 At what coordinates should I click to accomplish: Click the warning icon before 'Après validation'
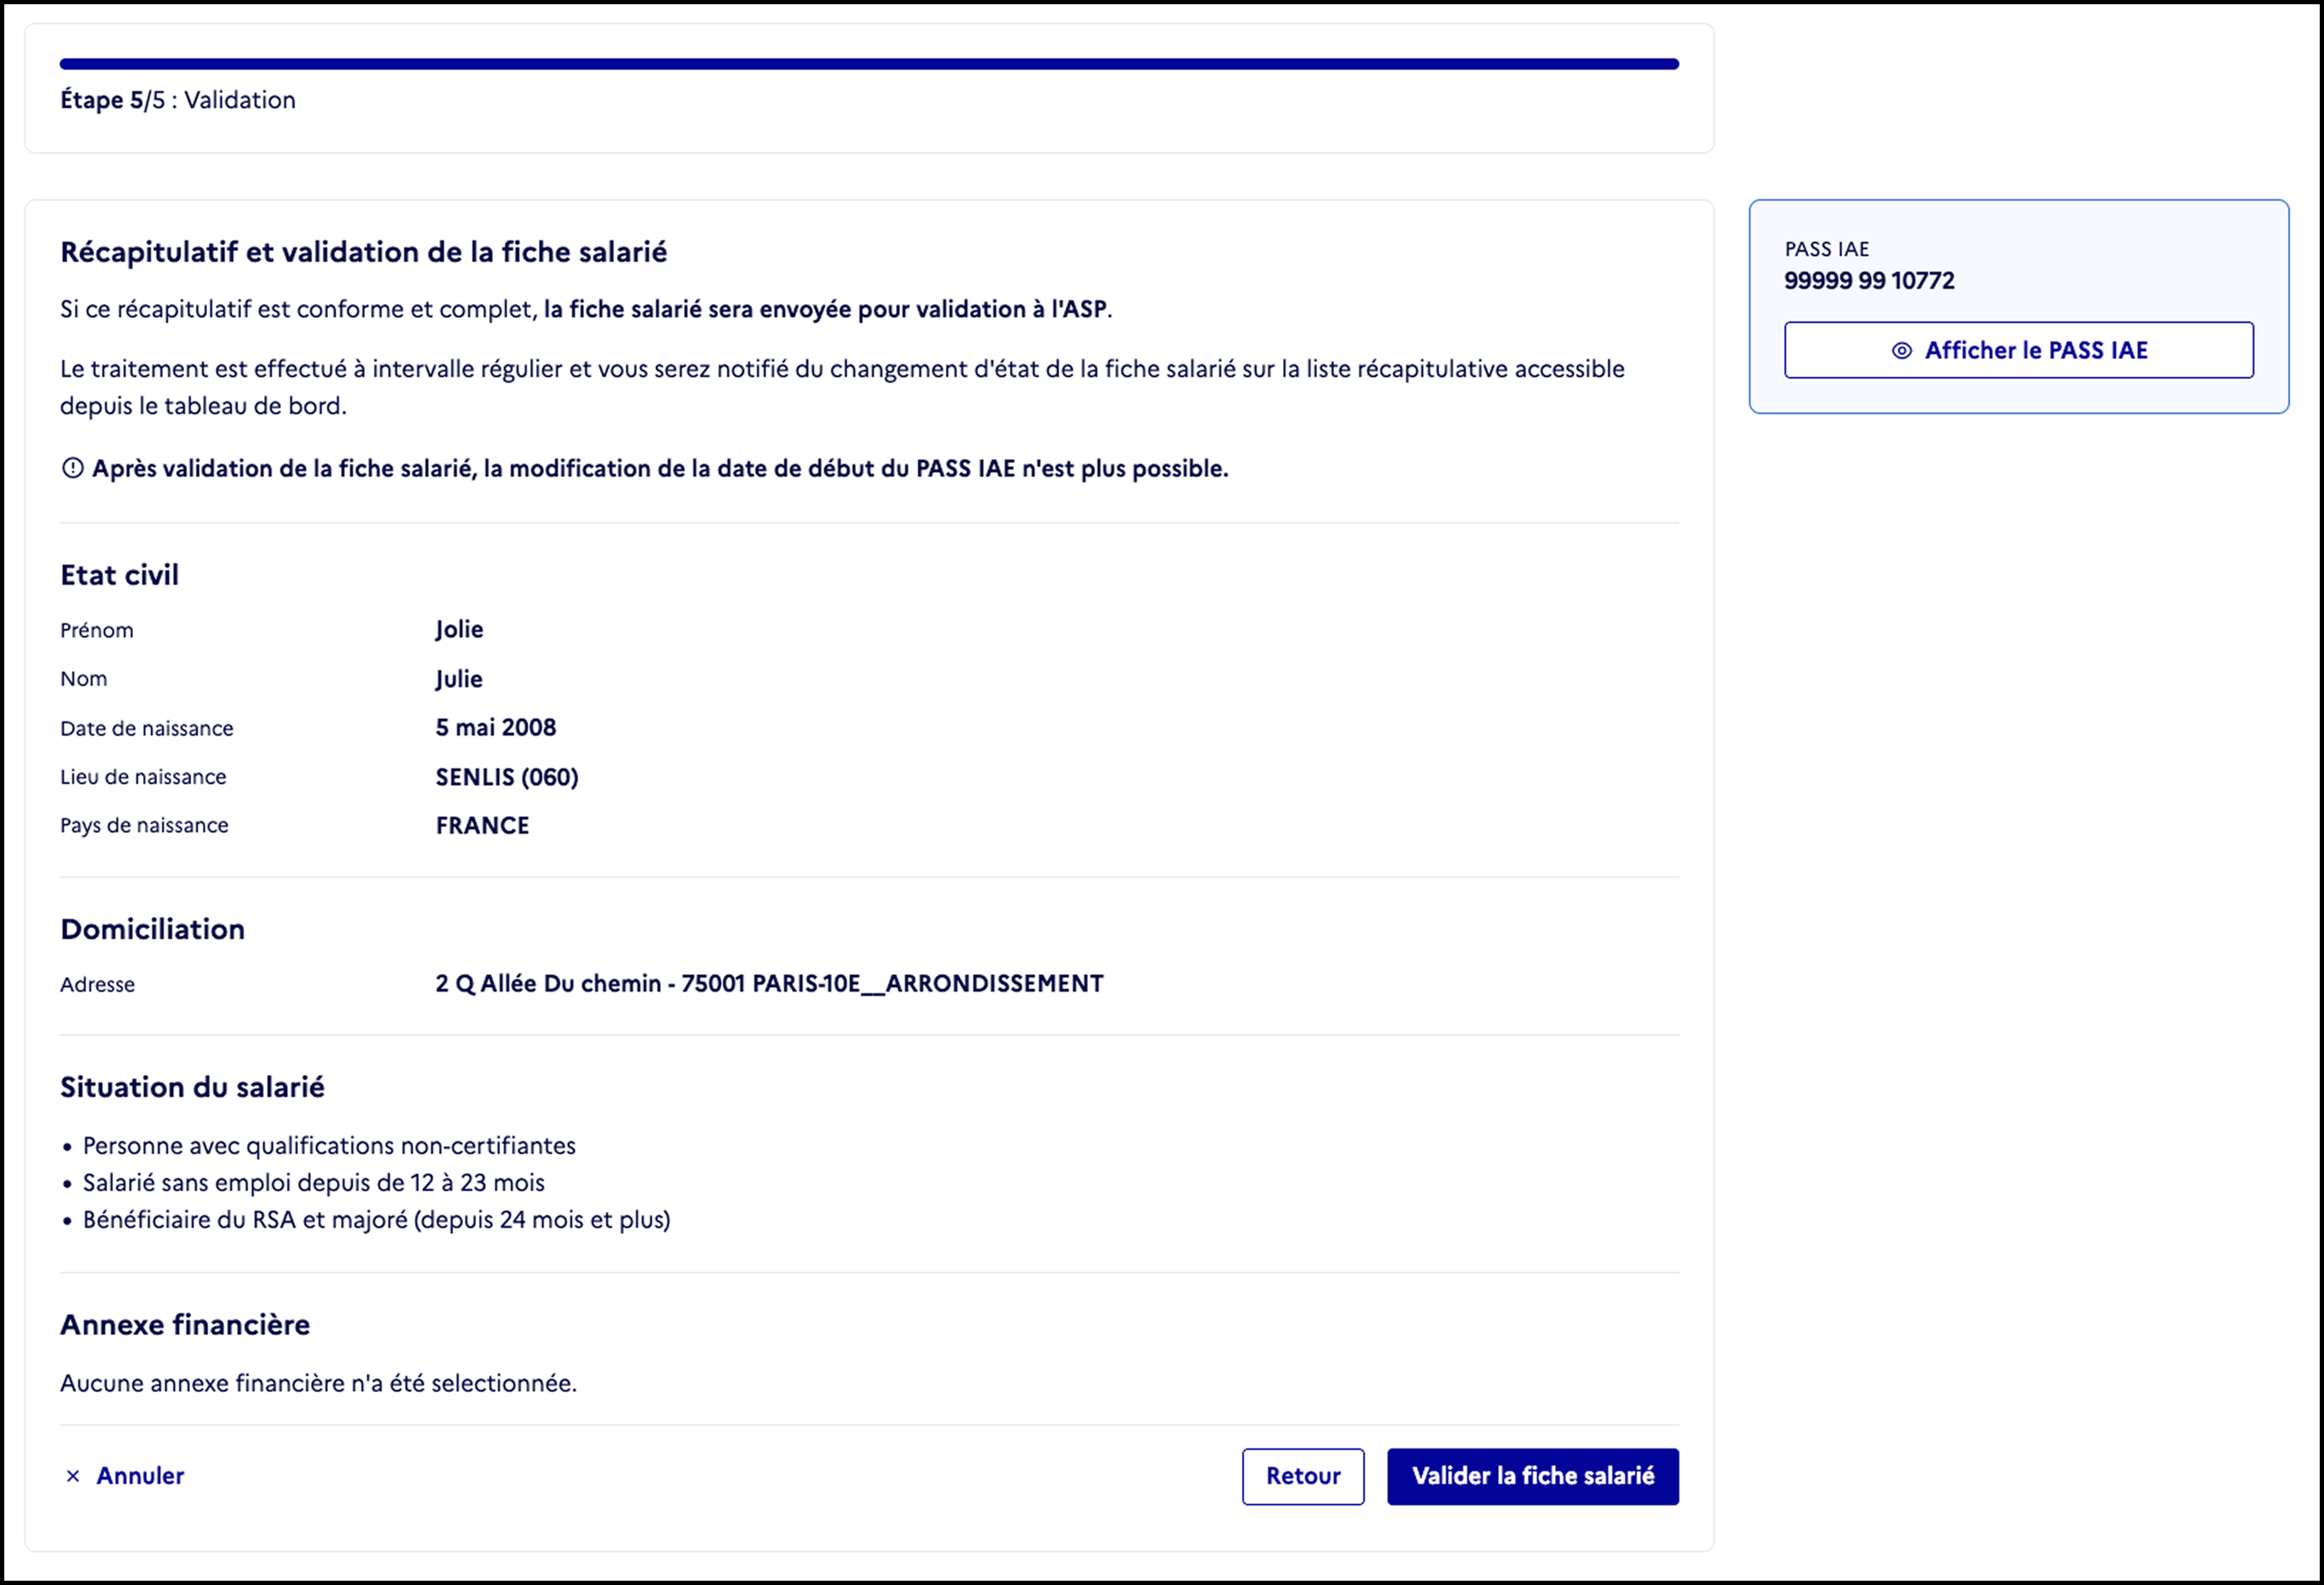(72, 468)
